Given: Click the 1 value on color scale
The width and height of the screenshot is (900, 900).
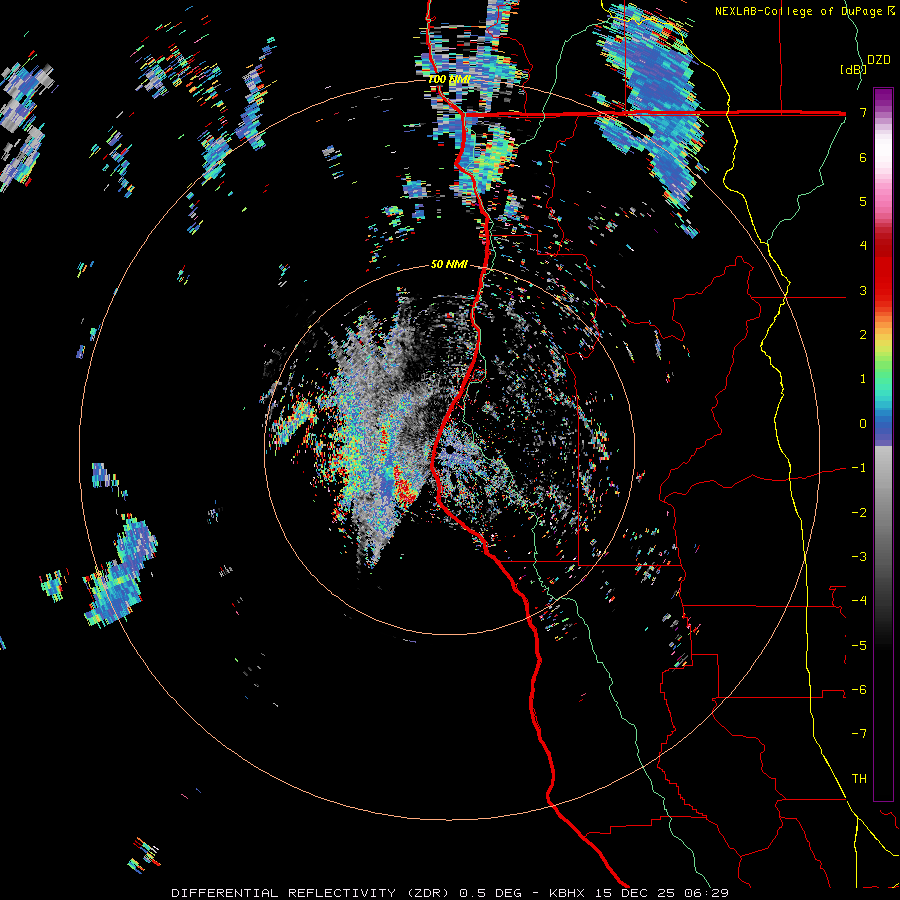Looking at the screenshot, I should coord(863,379).
